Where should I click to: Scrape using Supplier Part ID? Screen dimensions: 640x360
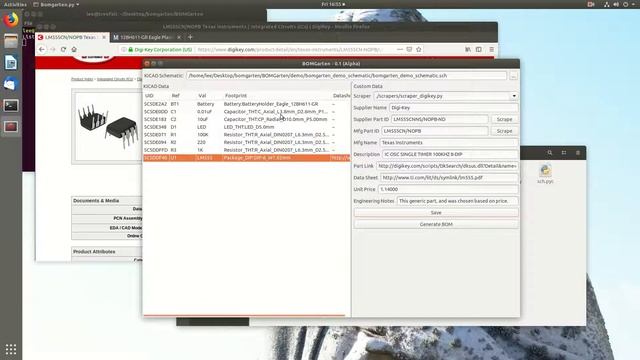click(504, 119)
